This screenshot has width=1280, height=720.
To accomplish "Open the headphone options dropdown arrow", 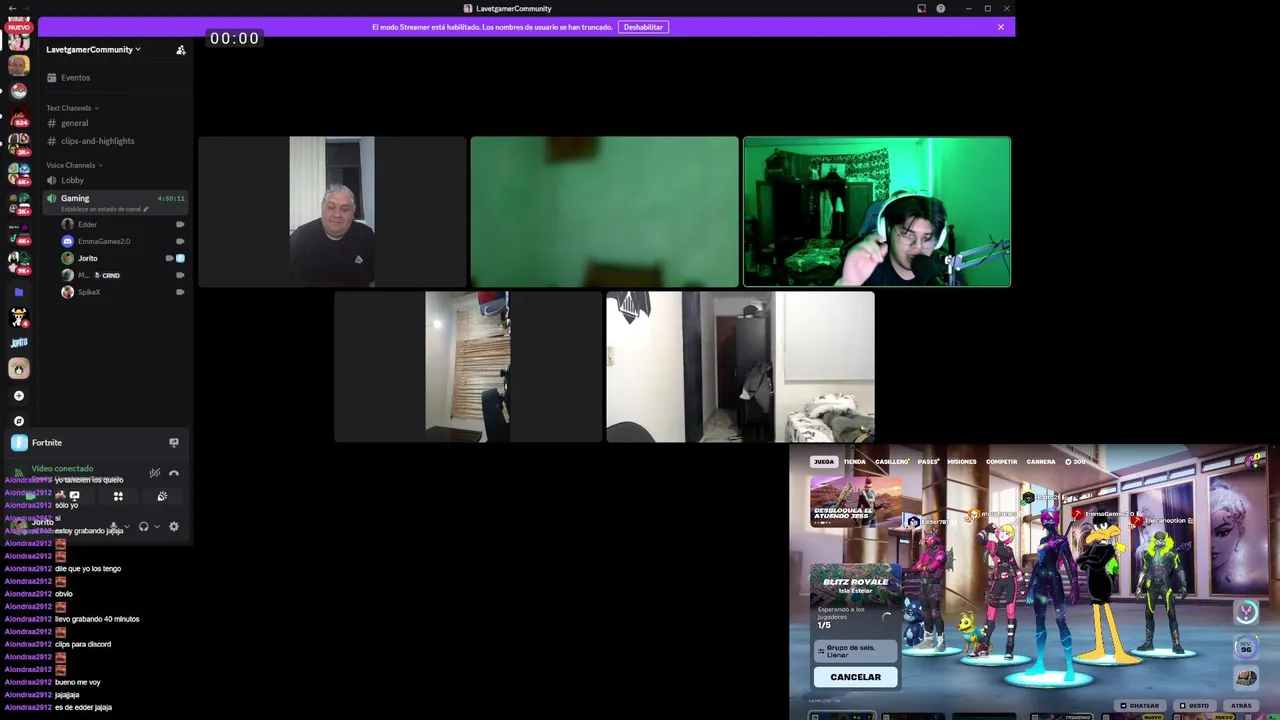I will 157,527.
